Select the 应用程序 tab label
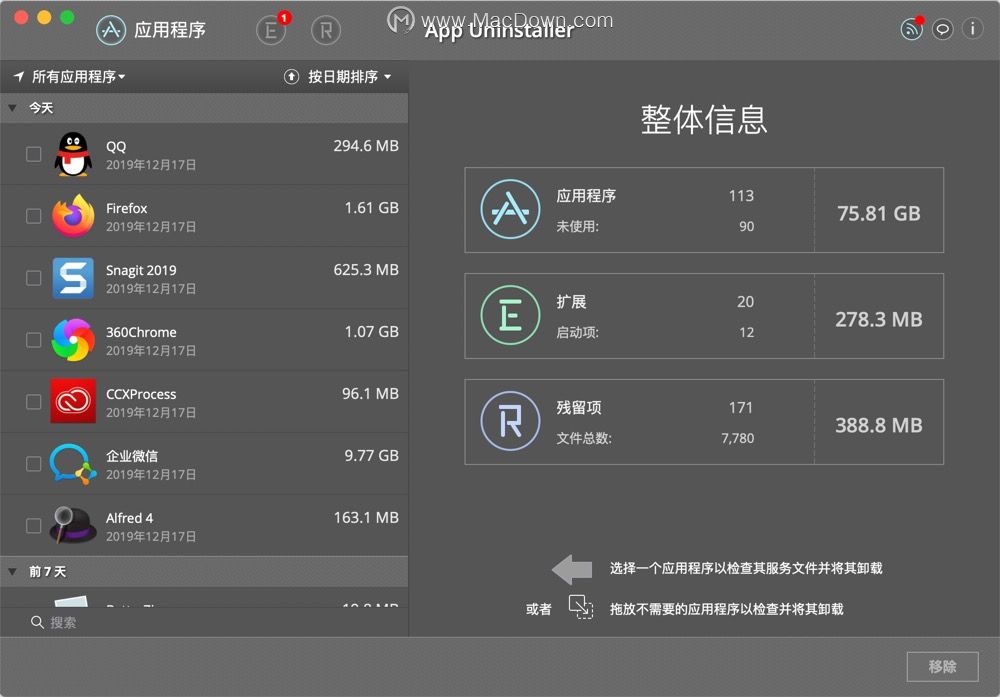This screenshot has height=697, width=1000. [170, 30]
